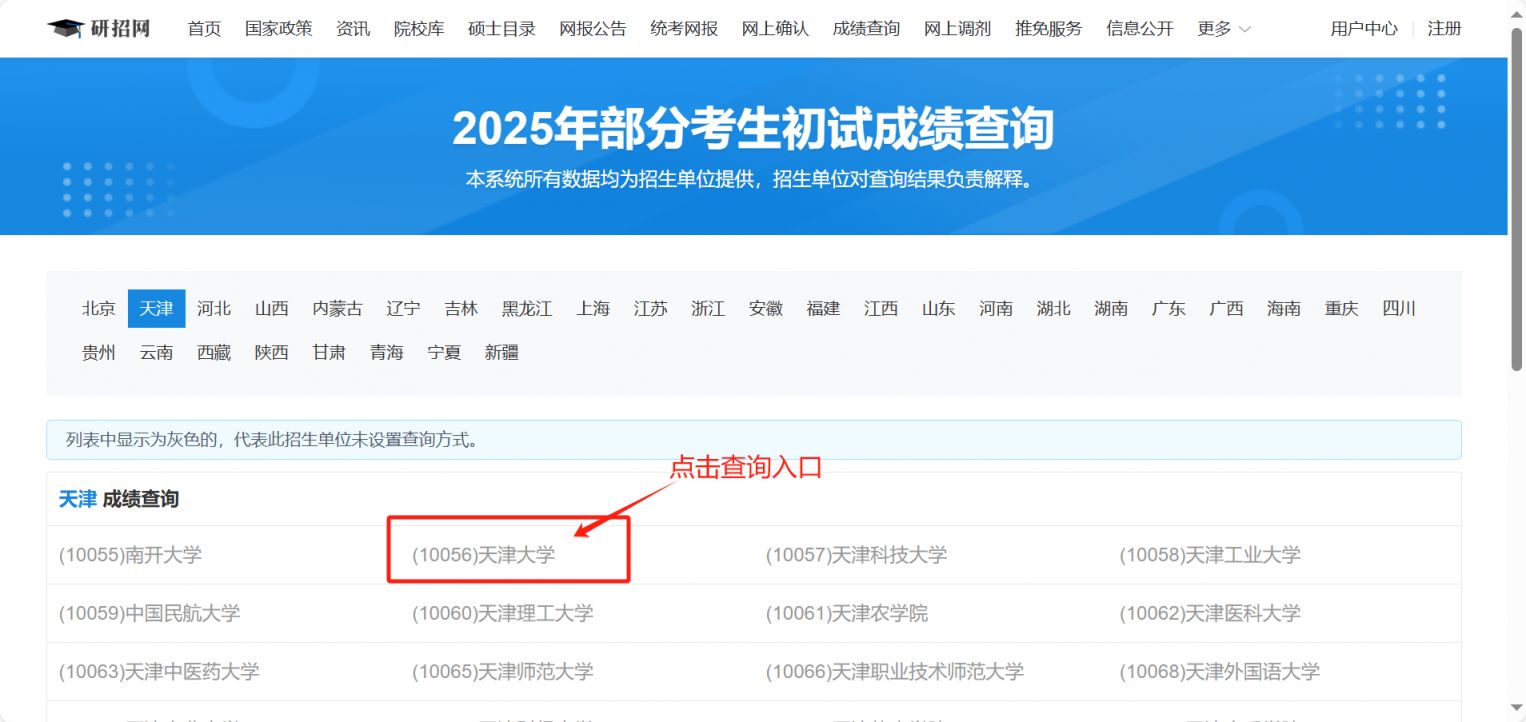
Task: Open the 首页 nav item
Action: tap(204, 29)
